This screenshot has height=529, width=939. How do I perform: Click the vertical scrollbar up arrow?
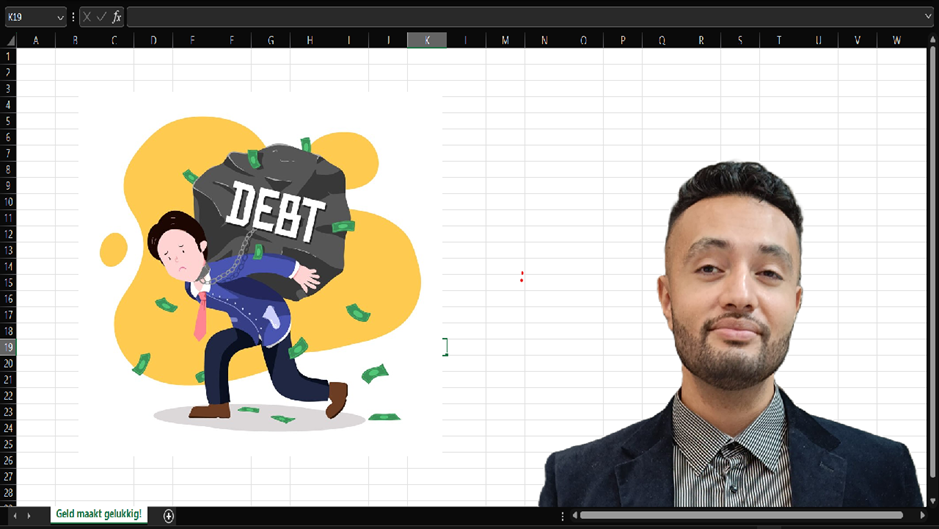click(x=932, y=41)
